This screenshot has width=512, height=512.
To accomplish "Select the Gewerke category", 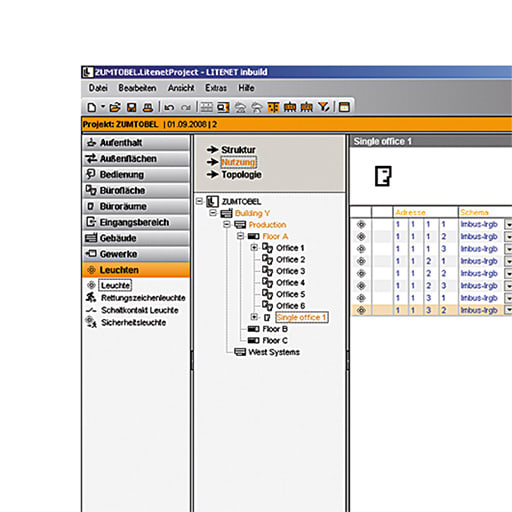I will pyautogui.click(x=136, y=254).
